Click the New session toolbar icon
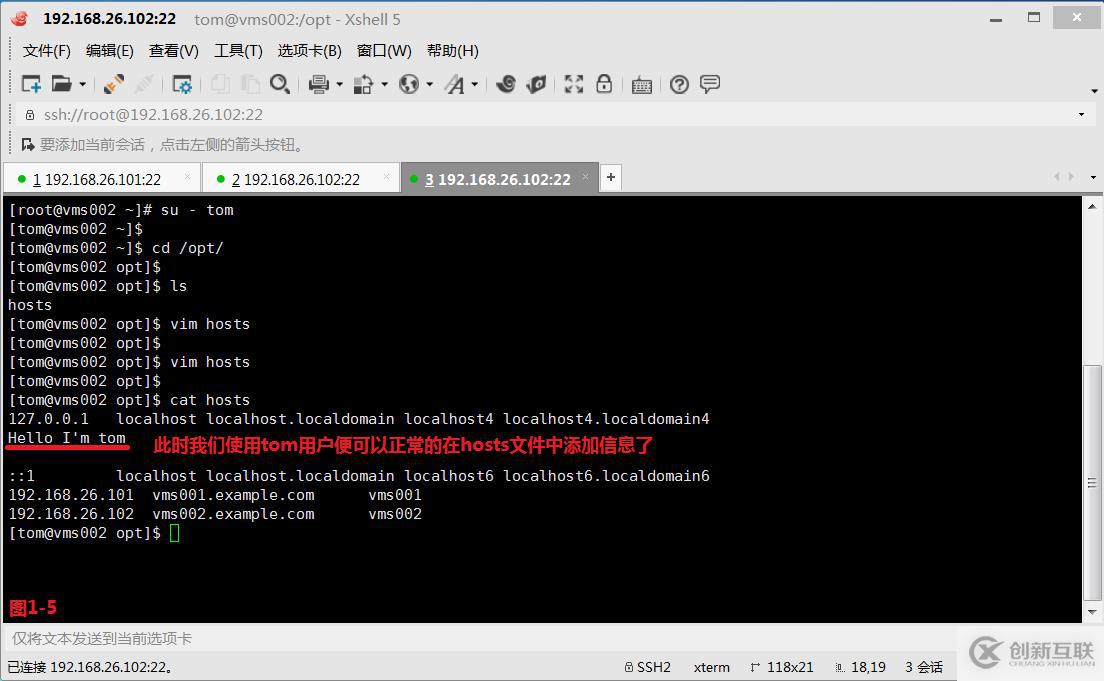The width and height of the screenshot is (1104, 681). 31,85
